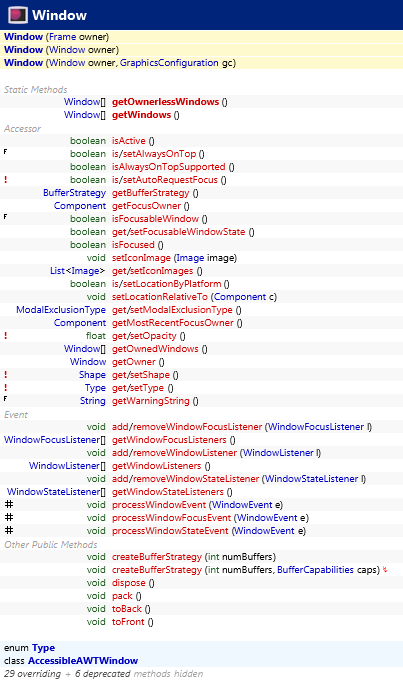403x680 pixels.
Task: Open setLocationRelativeTo method
Action: (160, 297)
